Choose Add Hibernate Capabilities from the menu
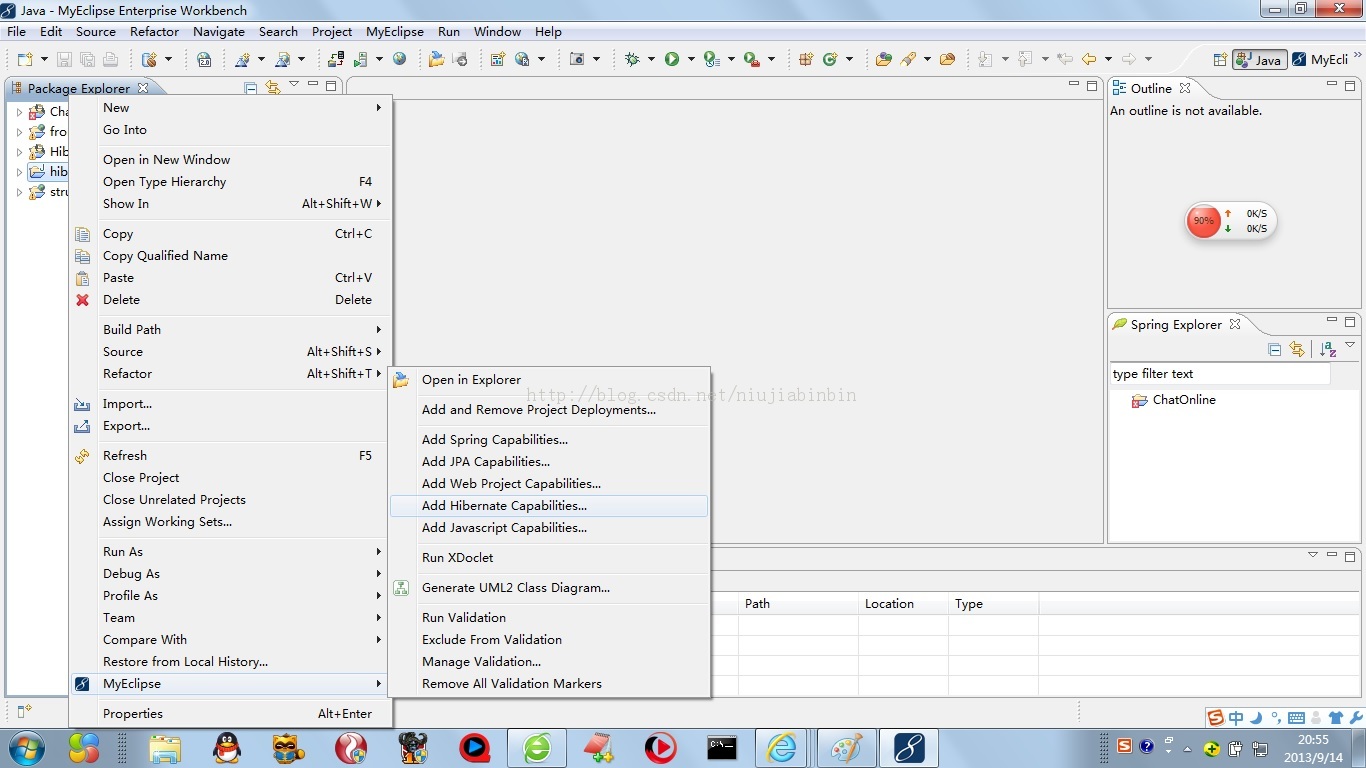 point(504,505)
